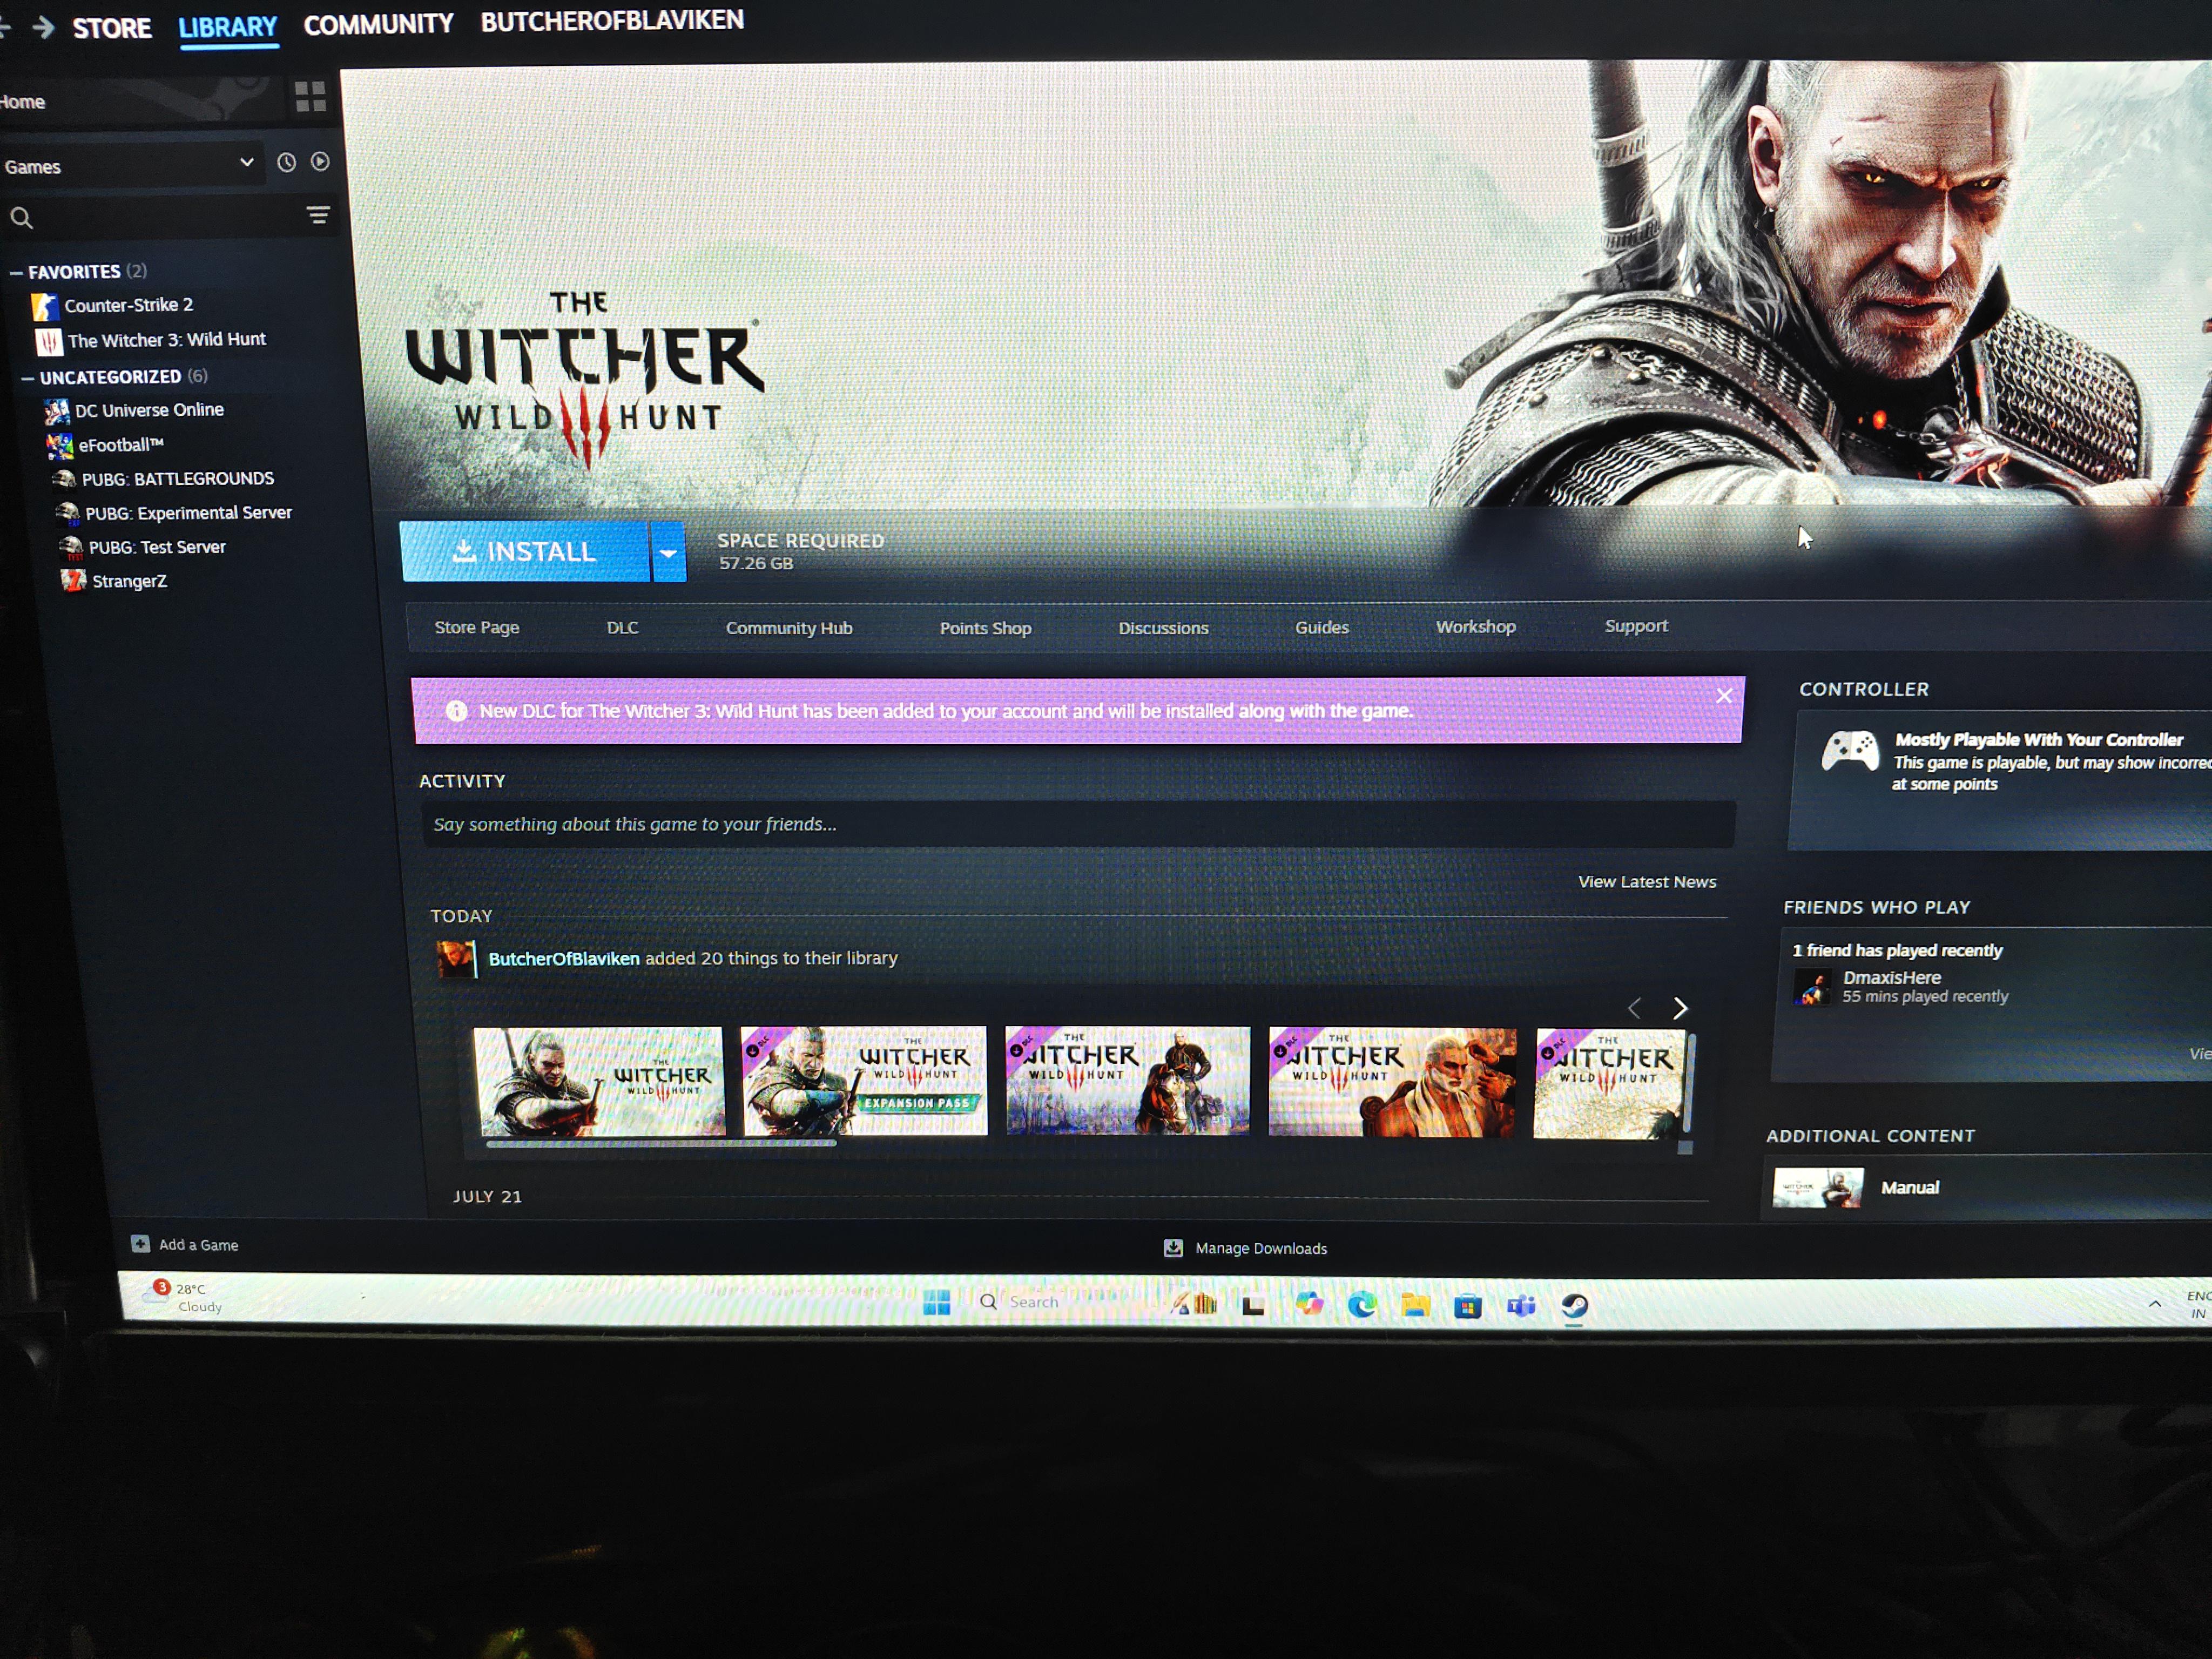Image resolution: width=2212 pixels, height=1659 pixels.
Task: Open ButcherOfBlaviken profile link
Action: click(564, 958)
